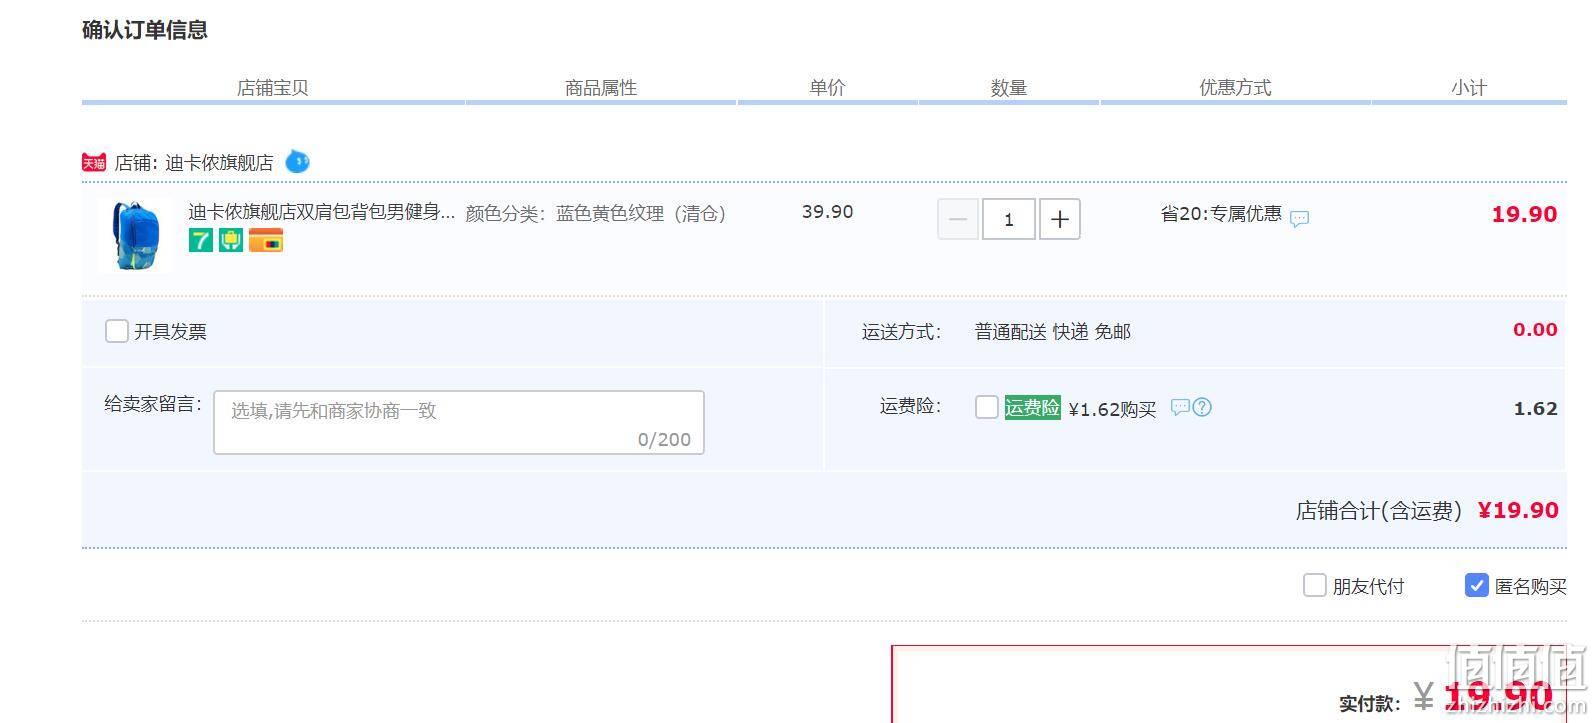
Task: Click the ¥1.62购买 insurance price text
Action: (1112, 408)
